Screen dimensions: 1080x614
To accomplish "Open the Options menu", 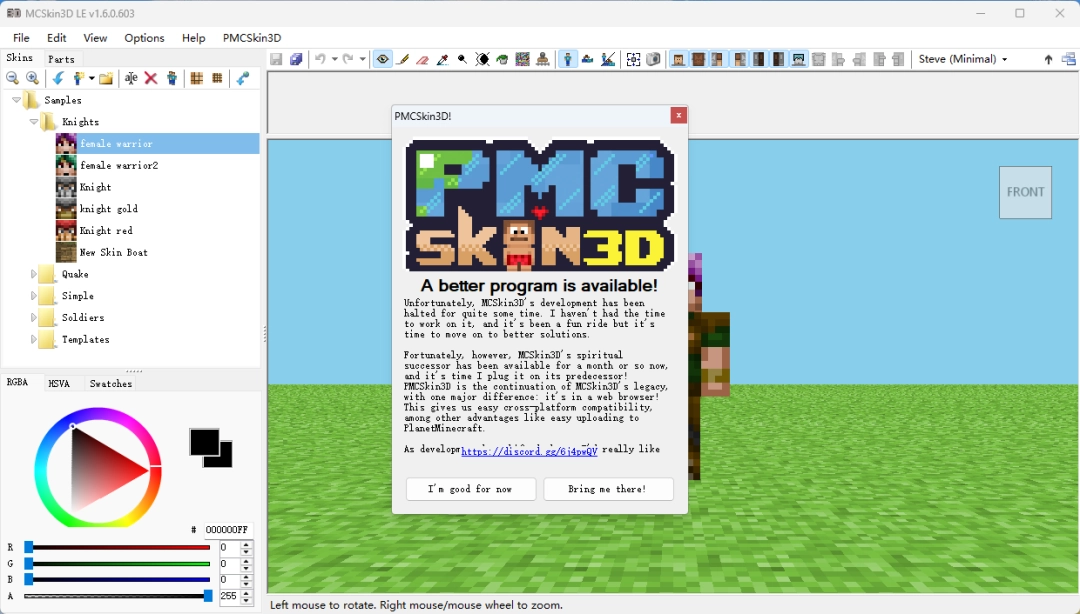I will tap(144, 38).
